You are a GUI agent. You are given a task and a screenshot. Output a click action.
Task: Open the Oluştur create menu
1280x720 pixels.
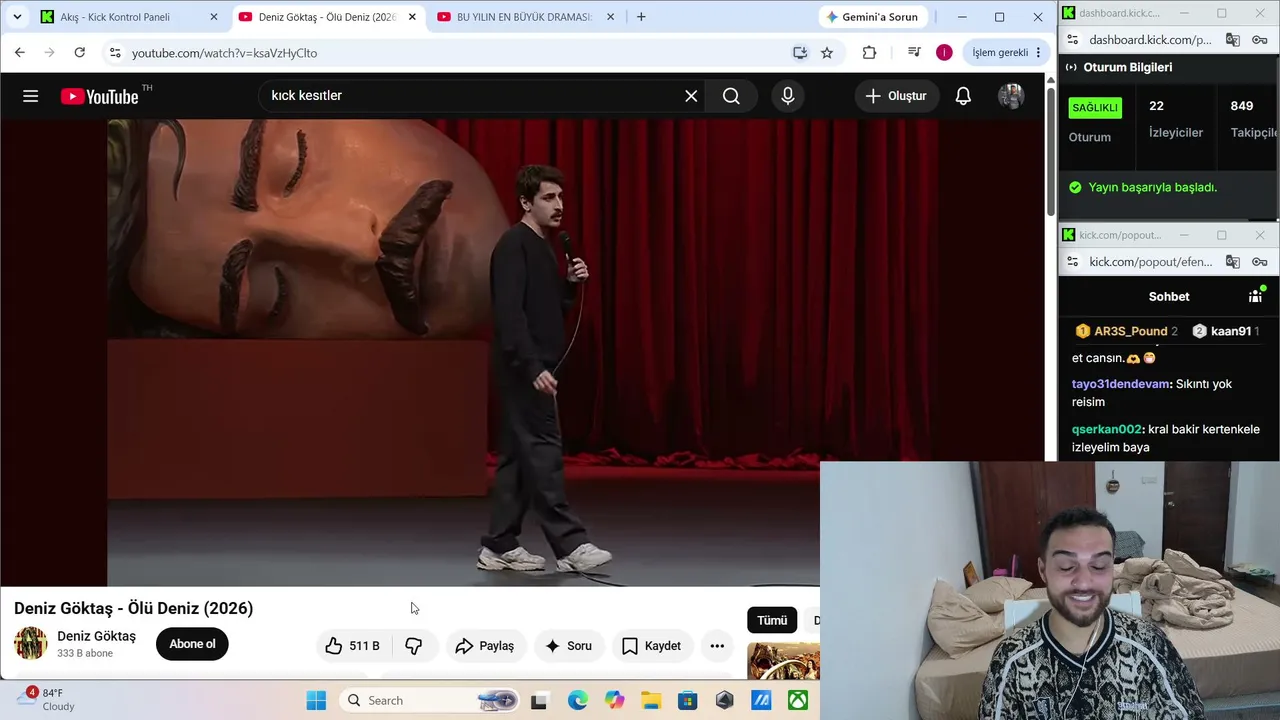896,96
